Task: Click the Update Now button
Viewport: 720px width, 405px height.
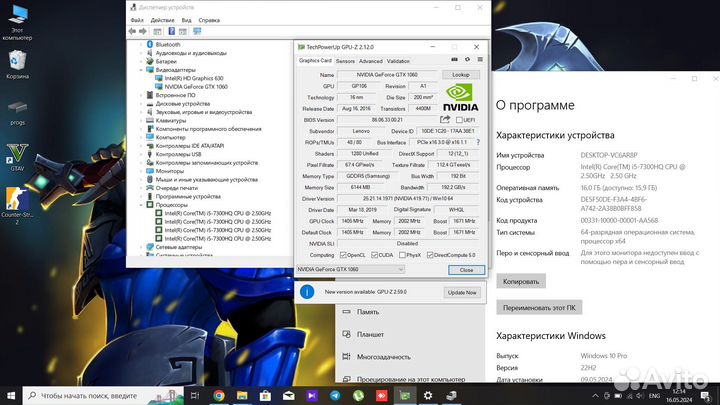Action: 462,292
